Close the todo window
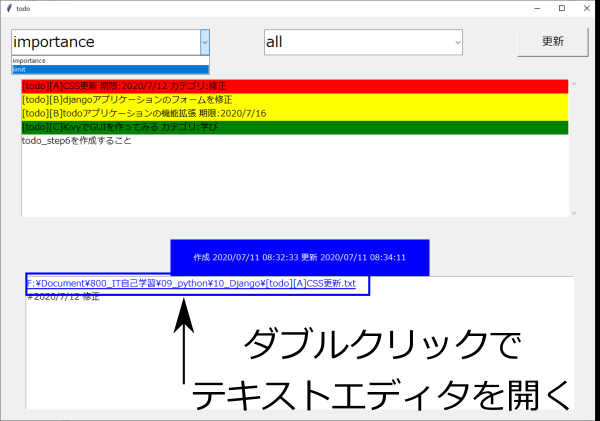Viewport: 600px width, 421px height. [587, 8]
